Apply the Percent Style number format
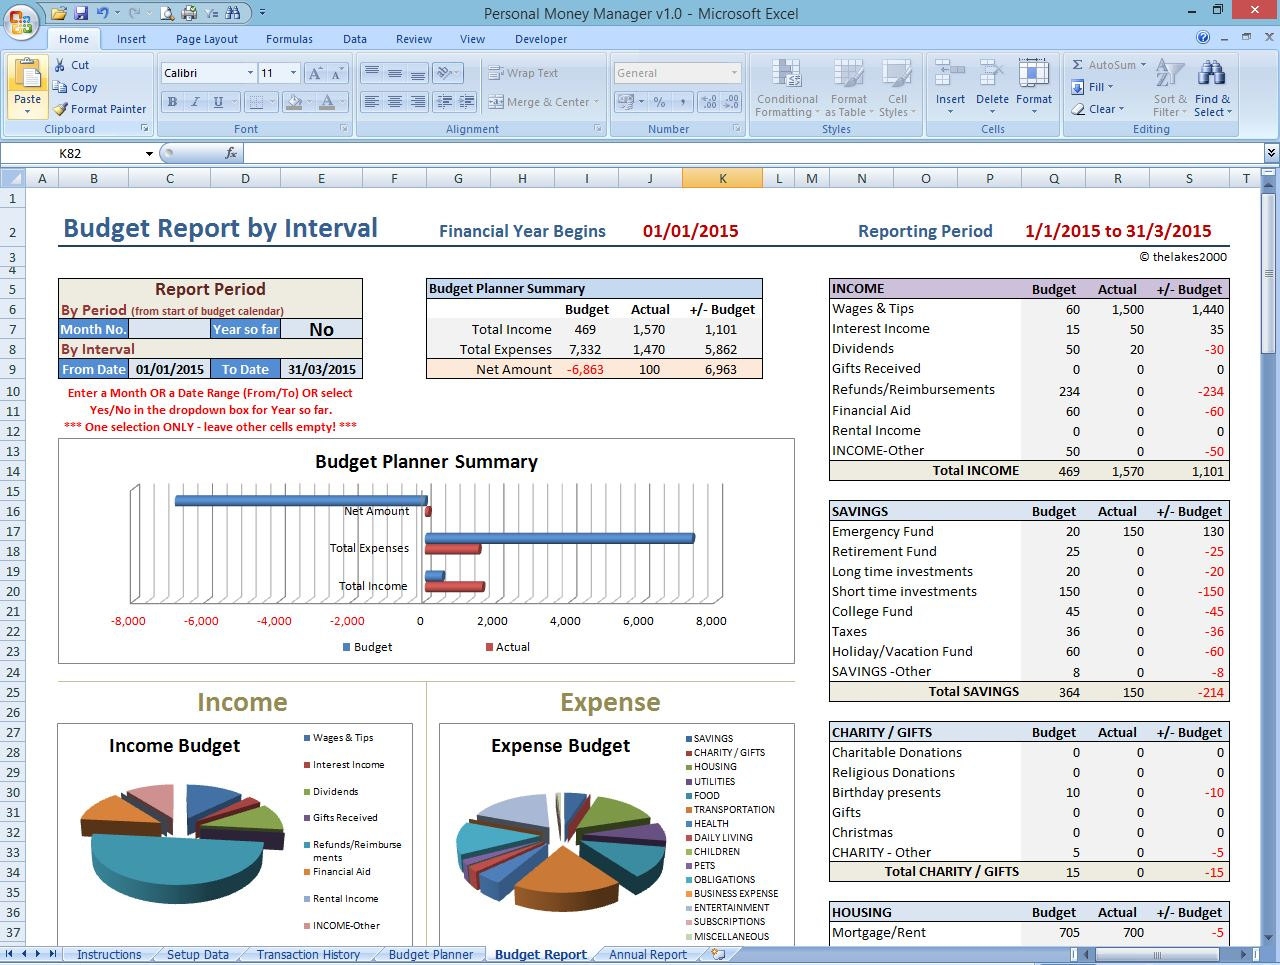Screen dimensions: 1280x965 pos(660,101)
